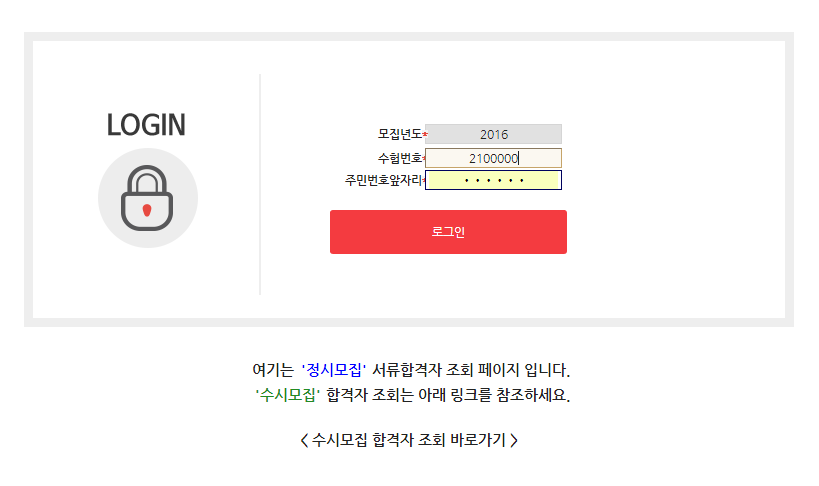Click the vertical divider beside the LOGIN panel

click(x=260, y=184)
